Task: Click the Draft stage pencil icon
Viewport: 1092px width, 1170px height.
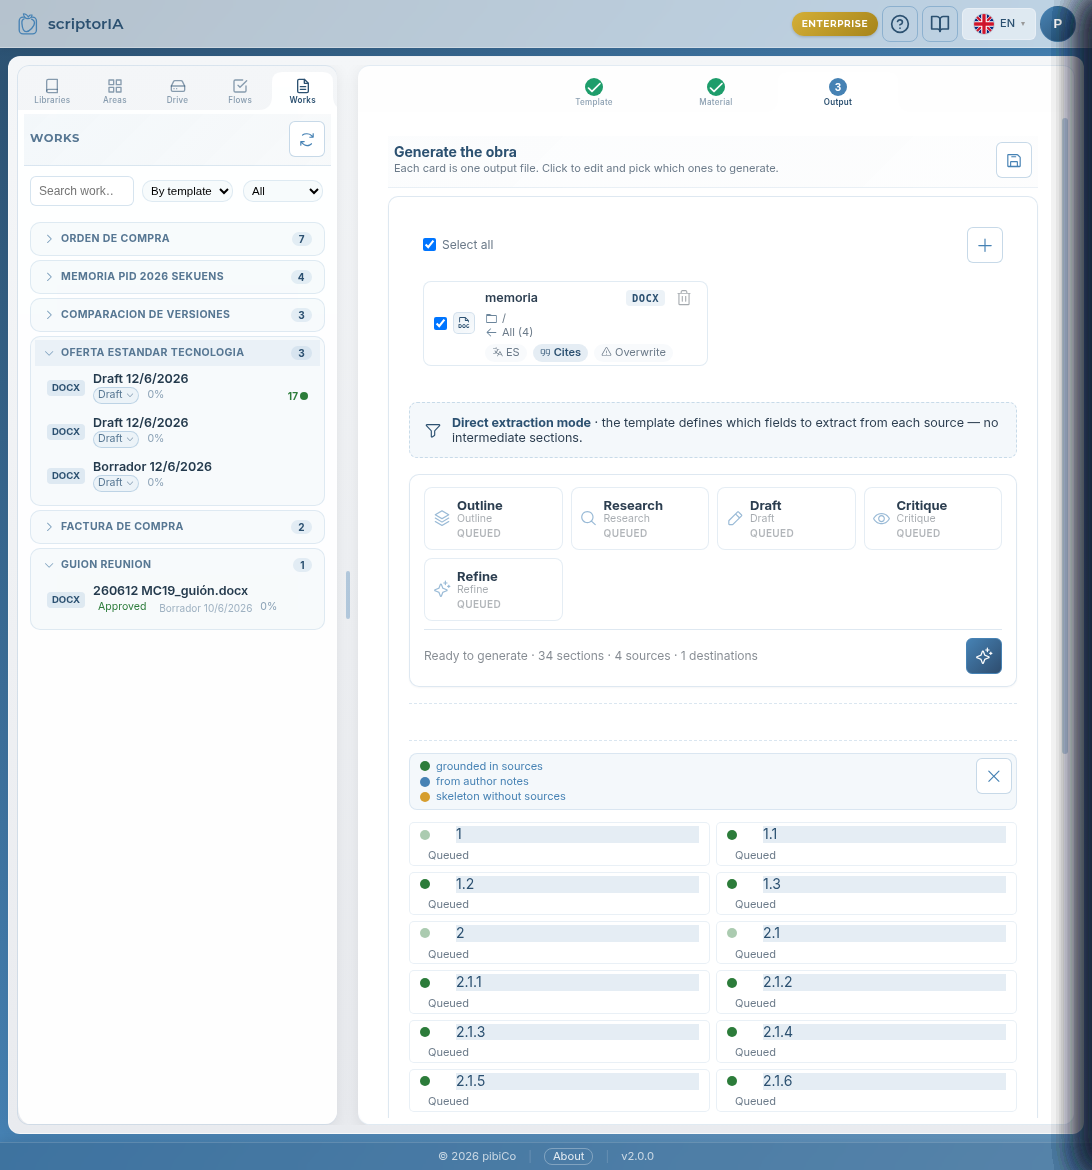Action: [734, 518]
